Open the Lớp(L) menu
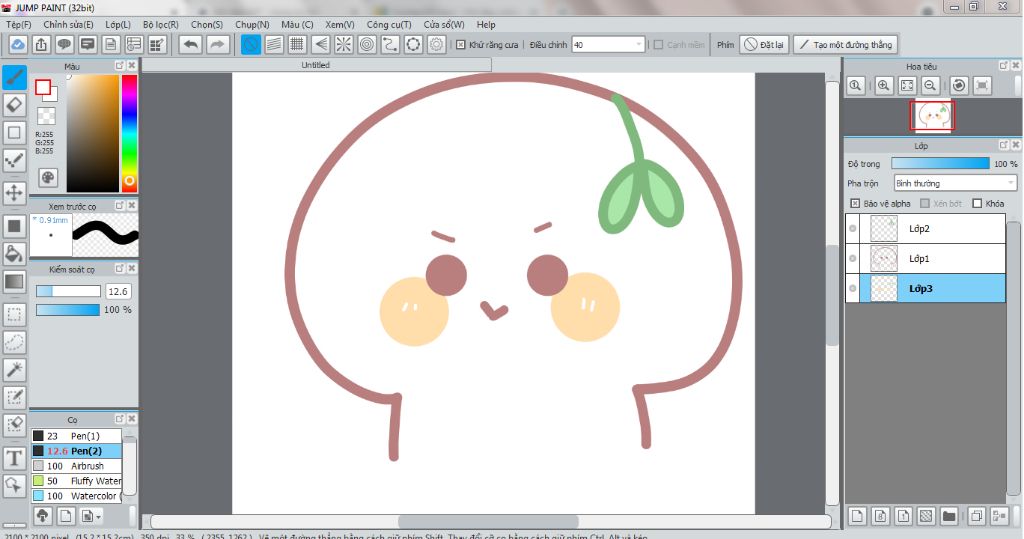Image resolution: width=1024 pixels, height=539 pixels. pos(118,24)
